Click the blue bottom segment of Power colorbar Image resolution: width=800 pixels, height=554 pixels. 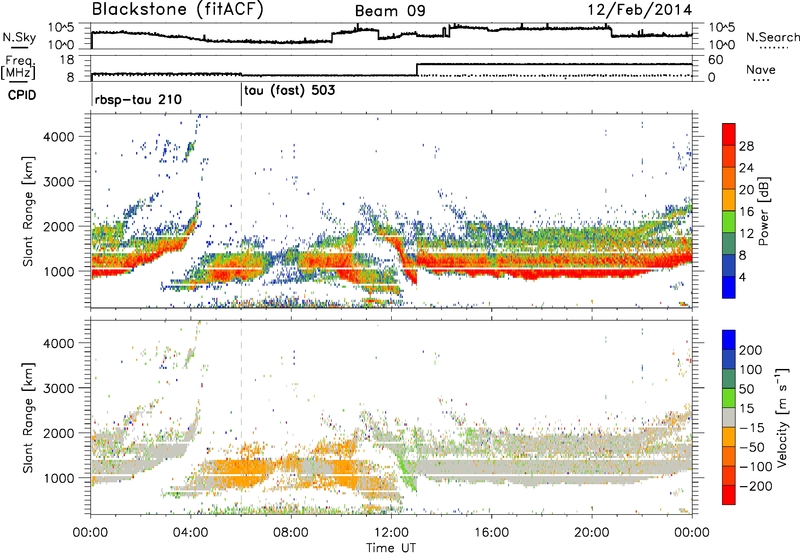tap(729, 287)
